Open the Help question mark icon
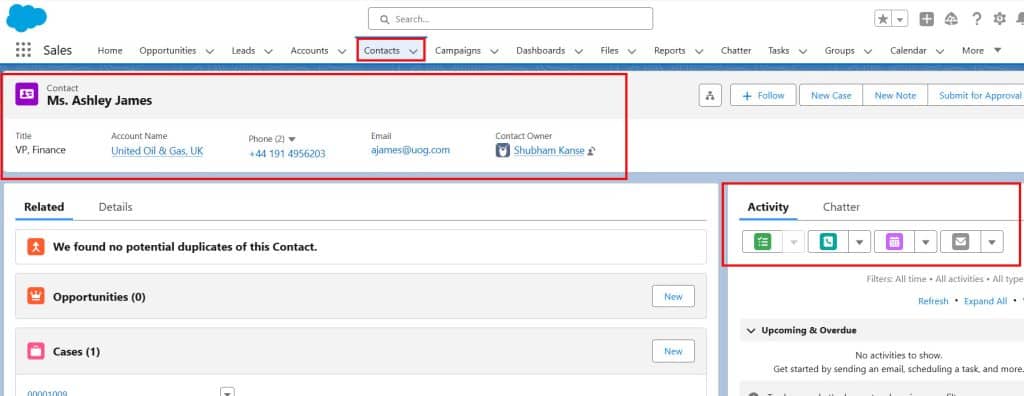The height and width of the screenshot is (396, 1024). 976,19
